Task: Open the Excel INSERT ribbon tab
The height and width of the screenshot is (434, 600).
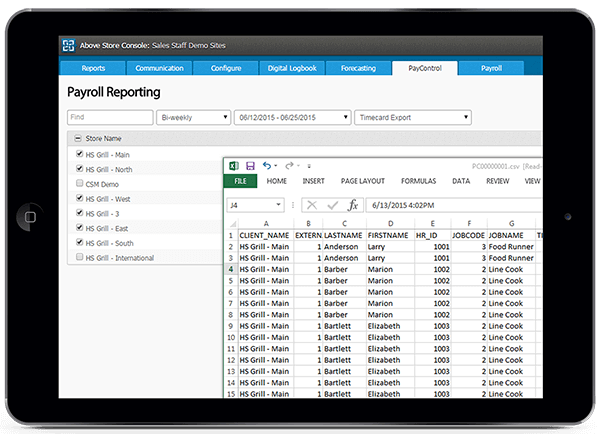Action: (313, 181)
